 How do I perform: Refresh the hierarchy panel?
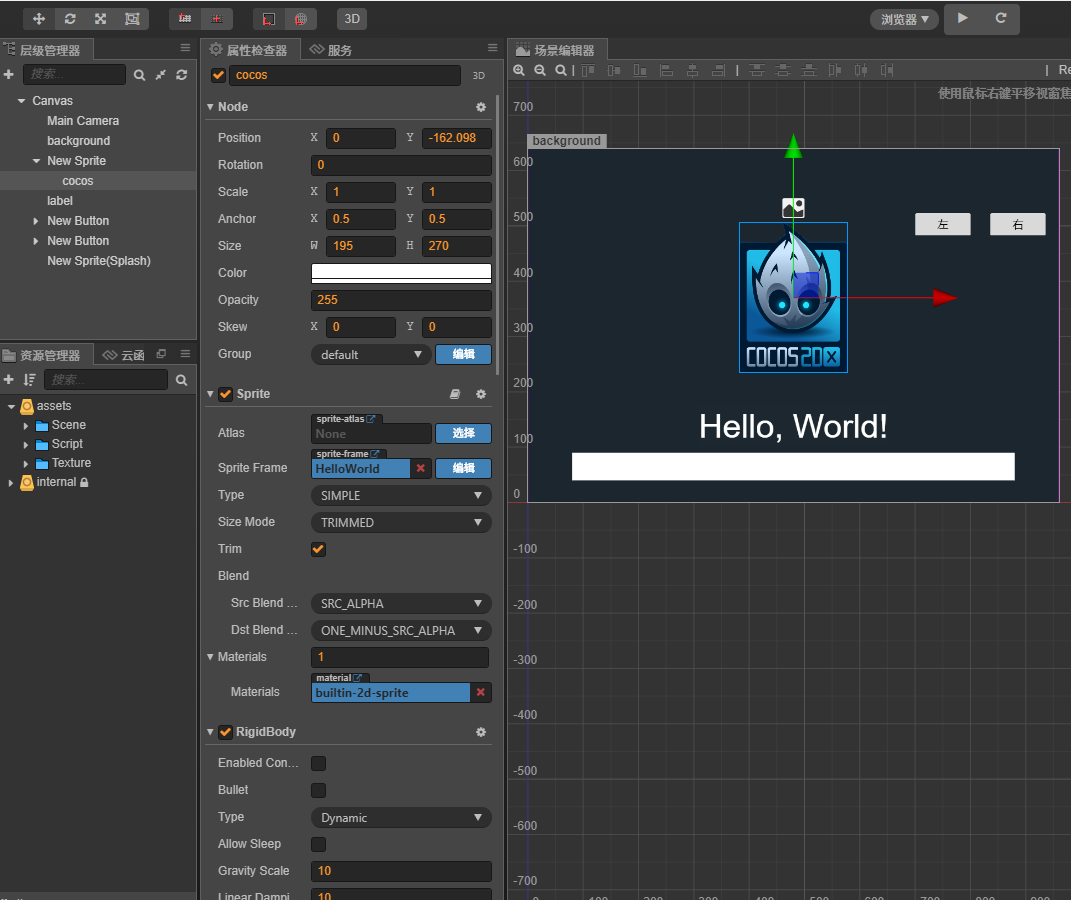[182, 75]
